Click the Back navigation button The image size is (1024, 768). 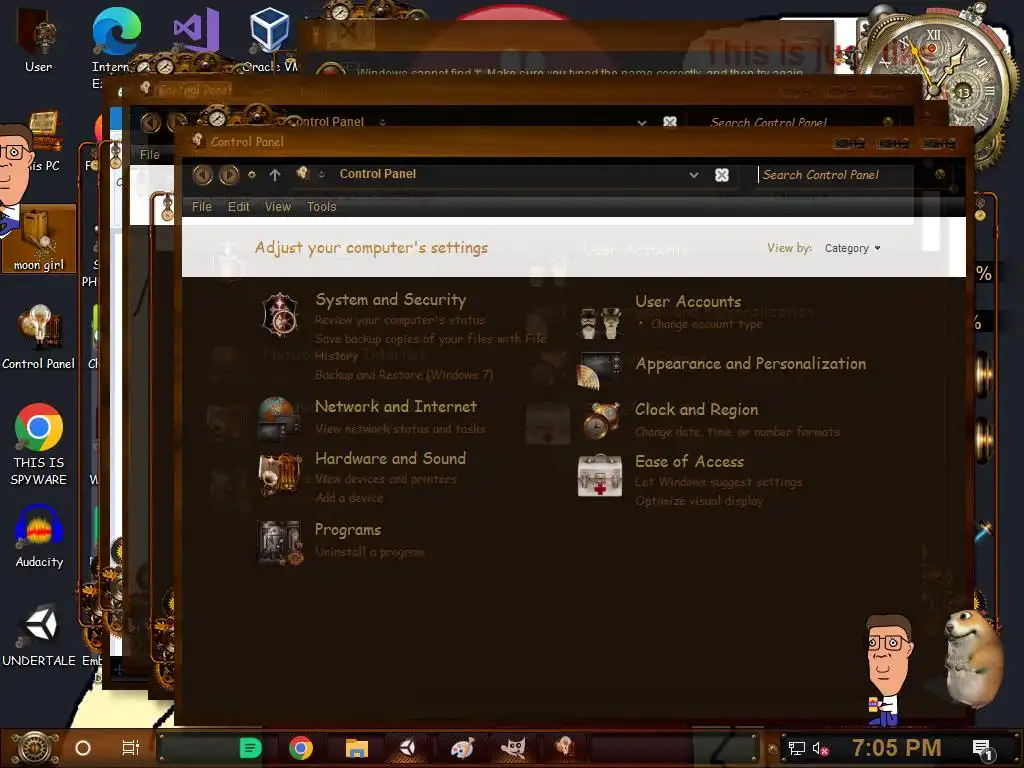202,174
